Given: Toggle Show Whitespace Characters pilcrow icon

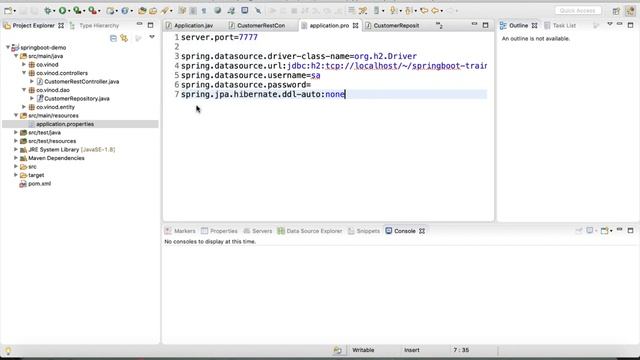Looking at the screenshot, I should pyautogui.click(x=204, y=11).
